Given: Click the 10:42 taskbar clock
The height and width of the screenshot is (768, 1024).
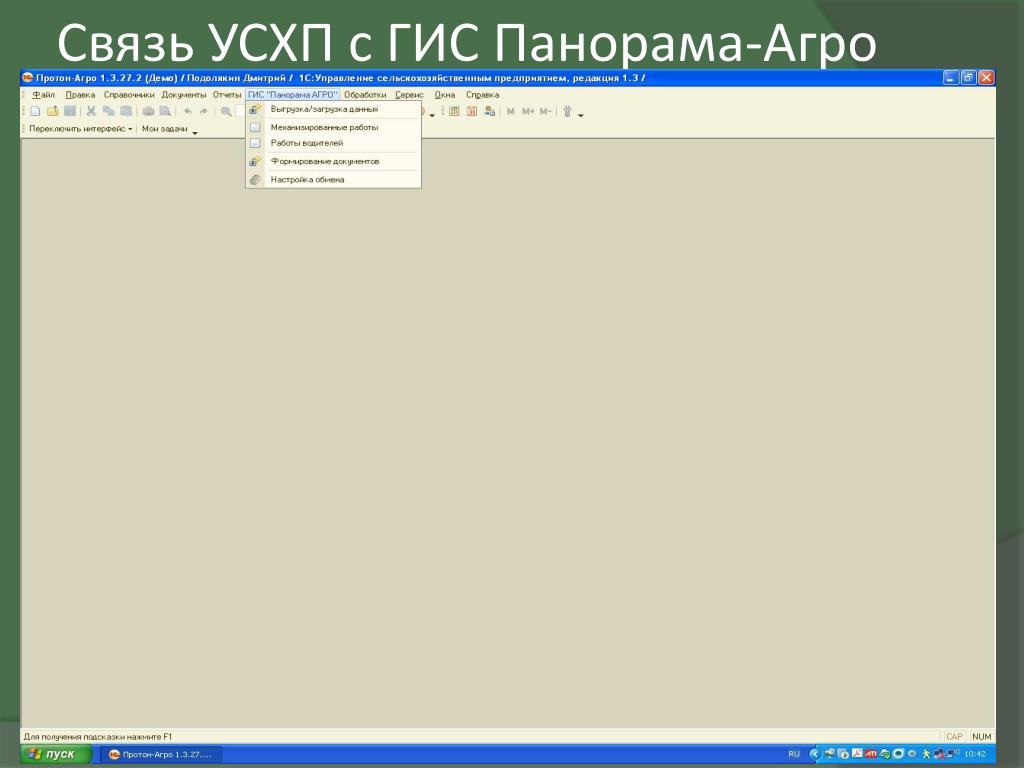Looking at the screenshot, I should point(975,754).
